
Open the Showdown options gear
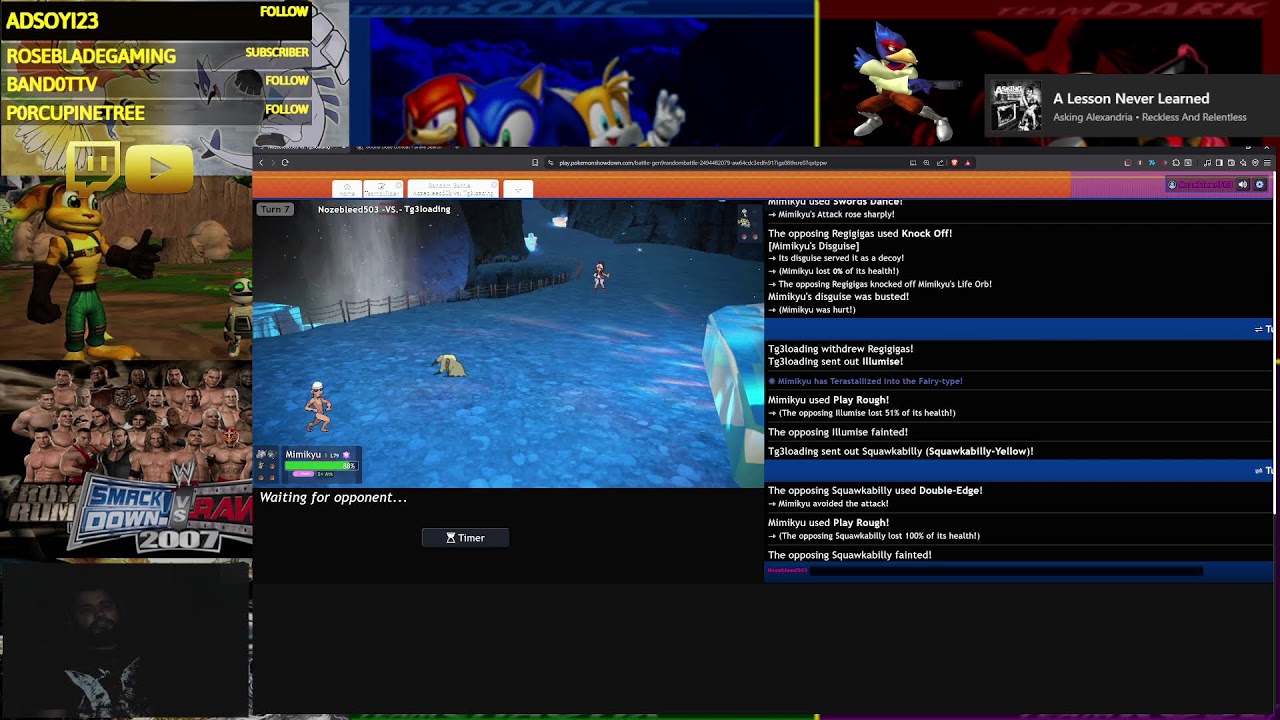tap(1260, 185)
